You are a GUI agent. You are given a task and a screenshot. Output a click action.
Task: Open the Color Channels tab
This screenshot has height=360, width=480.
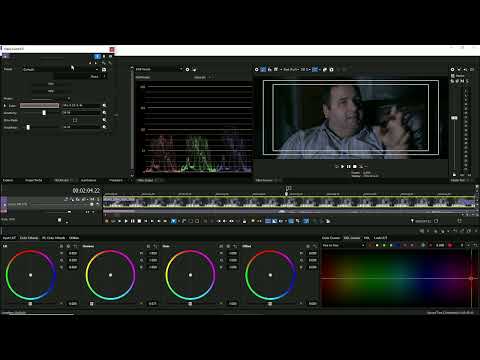coord(53,238)
